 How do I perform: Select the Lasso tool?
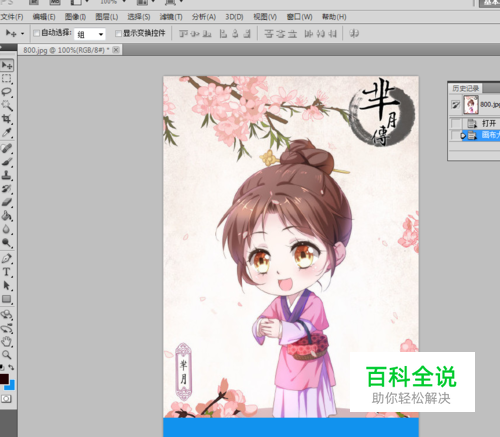7,92
